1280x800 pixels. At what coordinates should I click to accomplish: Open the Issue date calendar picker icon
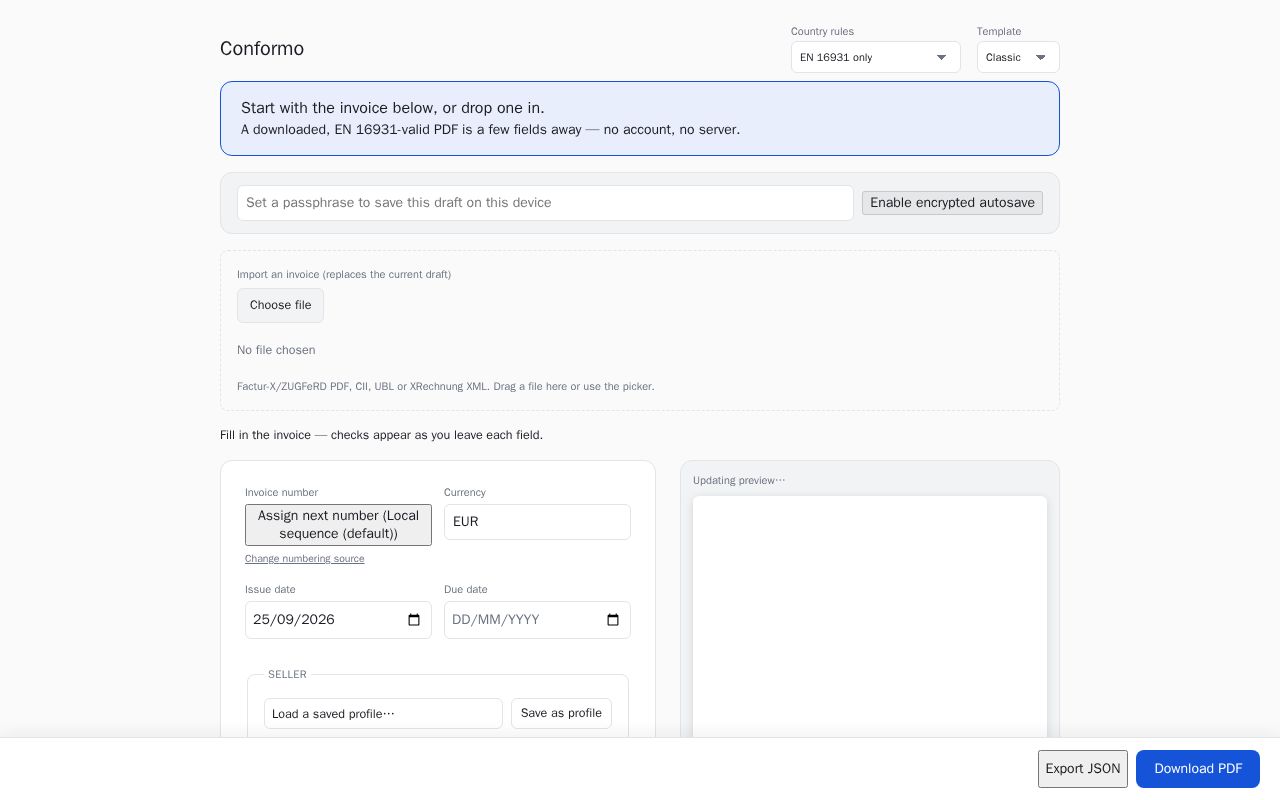pyautogui.click(x=414, y=620)
